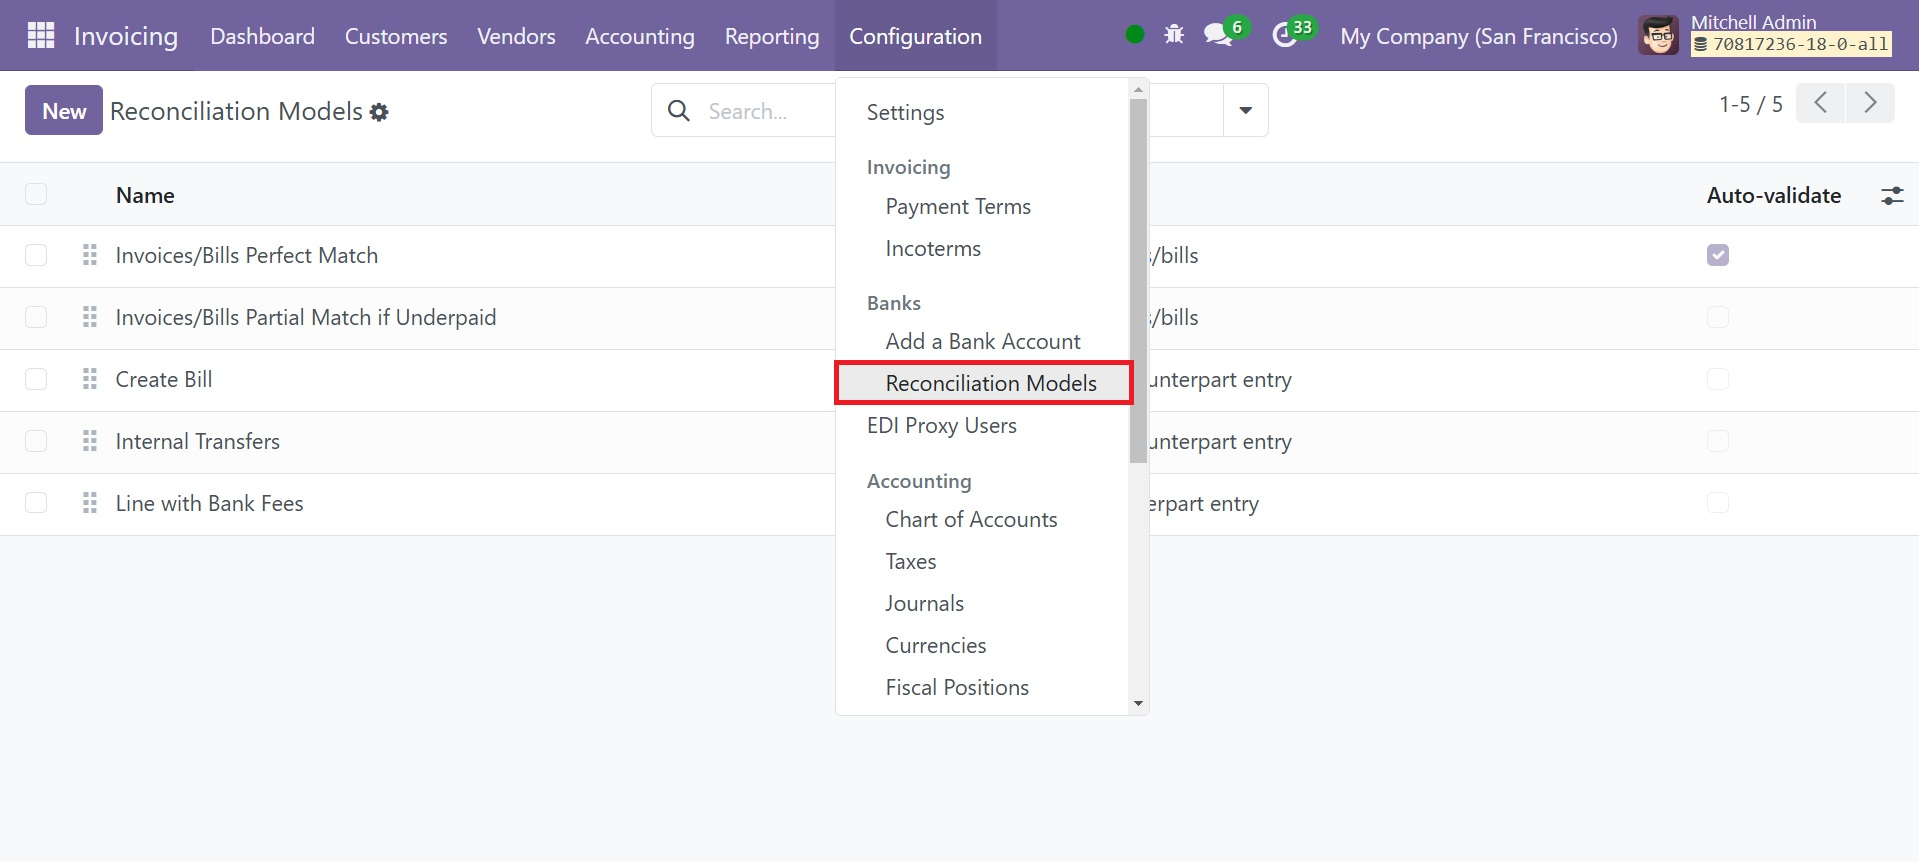Viewport: 1919px width, 862px height.
Task: Grab drag handle for Invoices/Bills Perfect Match
Action: coord(90,255)
